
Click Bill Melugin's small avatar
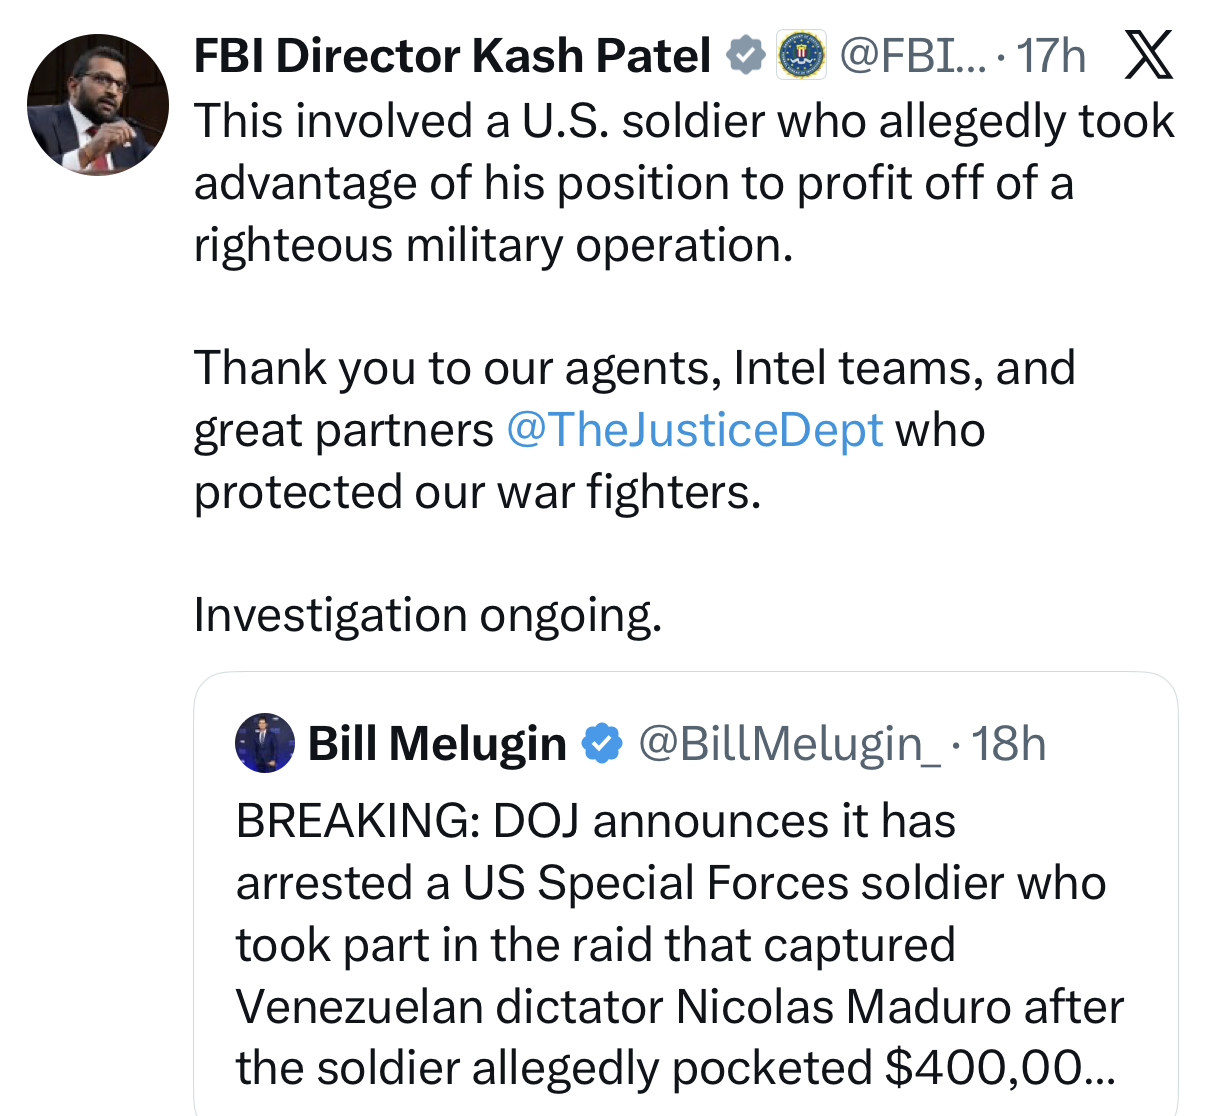pos(264,743)
